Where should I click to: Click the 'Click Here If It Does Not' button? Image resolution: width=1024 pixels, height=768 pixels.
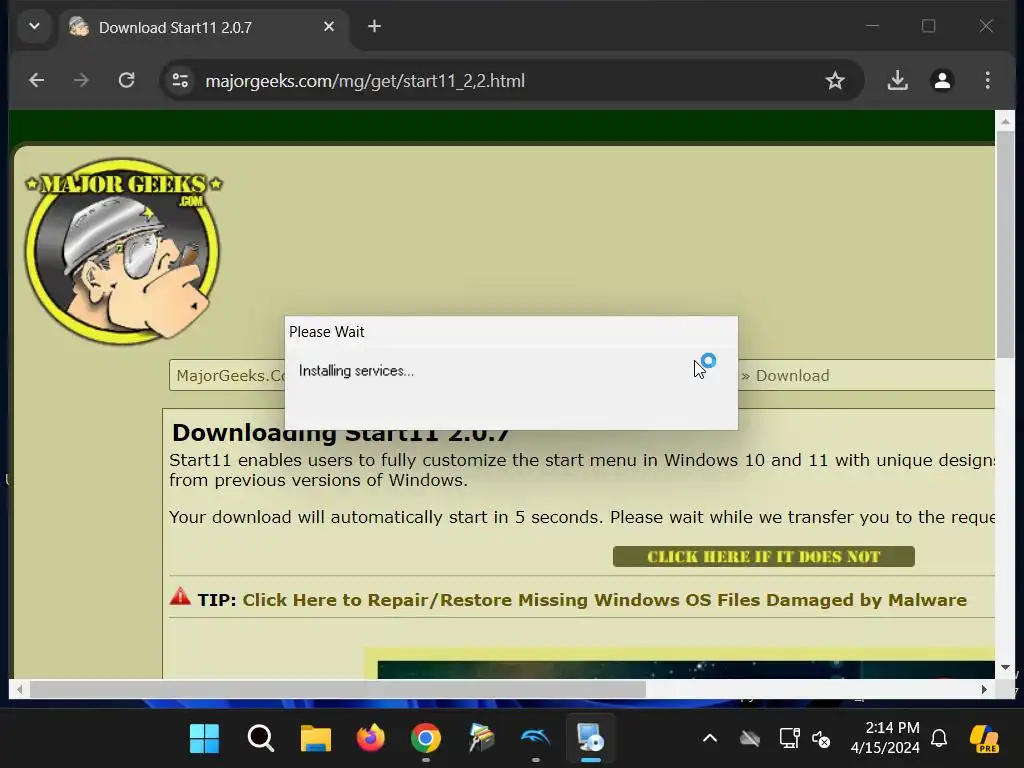tap(763, 556)
